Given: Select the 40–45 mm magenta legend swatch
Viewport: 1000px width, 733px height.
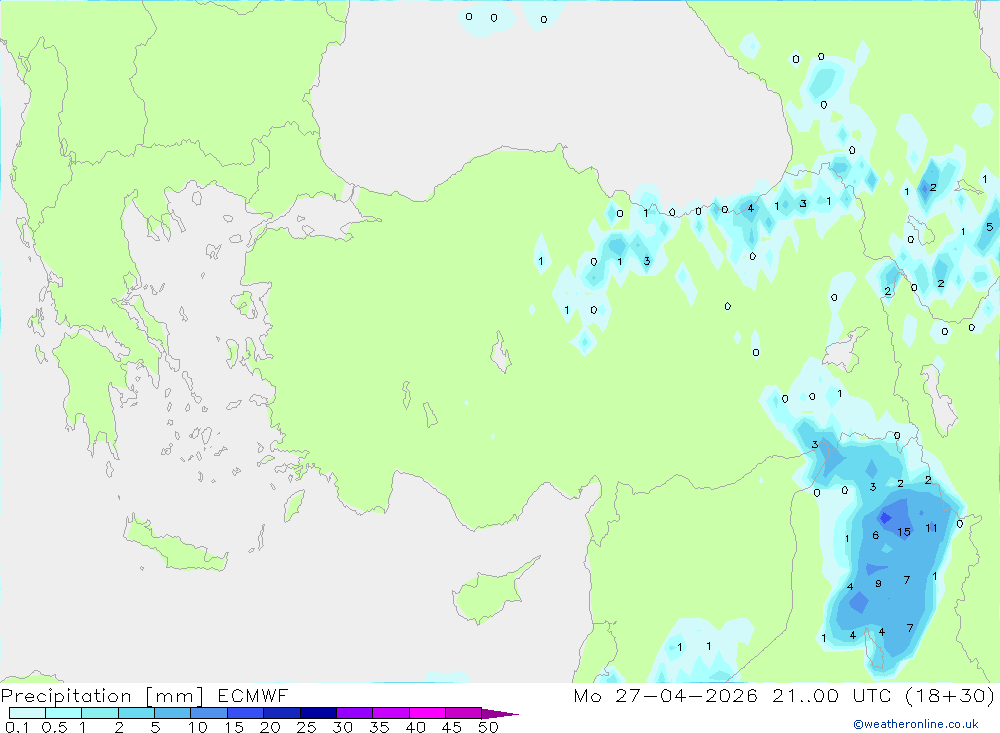Looking at the screenshot, I should [x=427, y=713].
